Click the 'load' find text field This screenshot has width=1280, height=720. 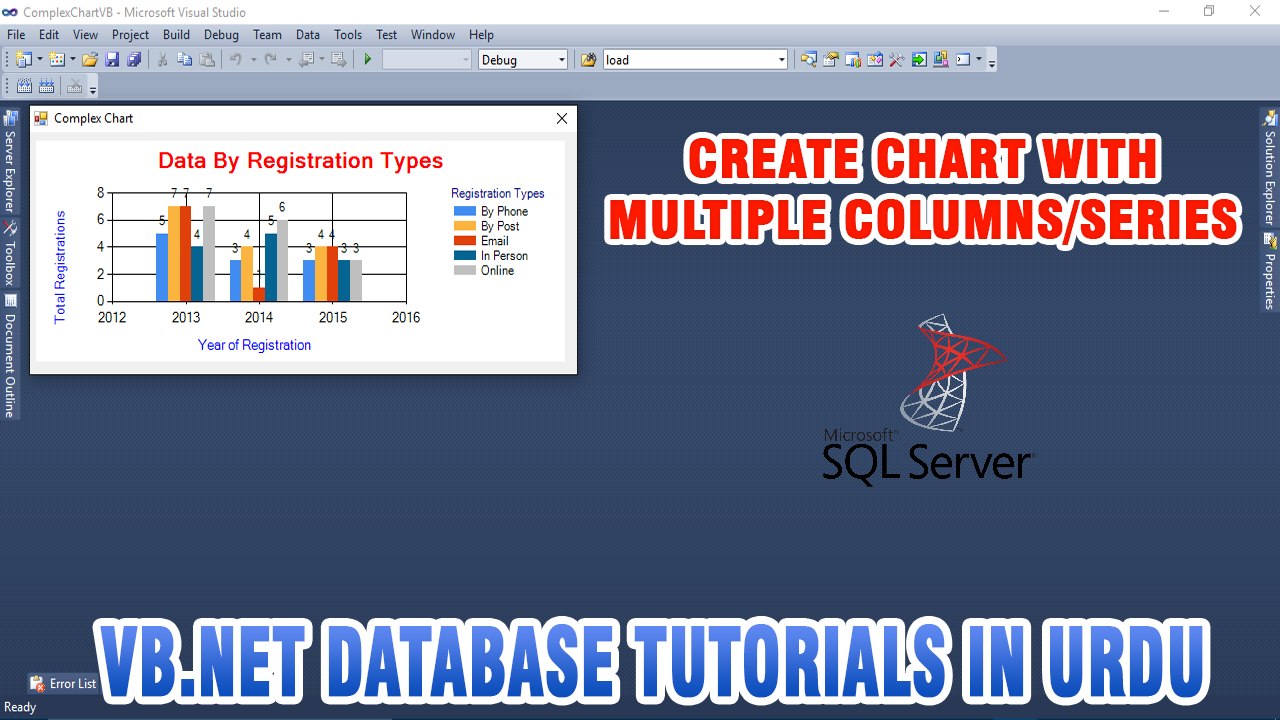coord(689,60)
